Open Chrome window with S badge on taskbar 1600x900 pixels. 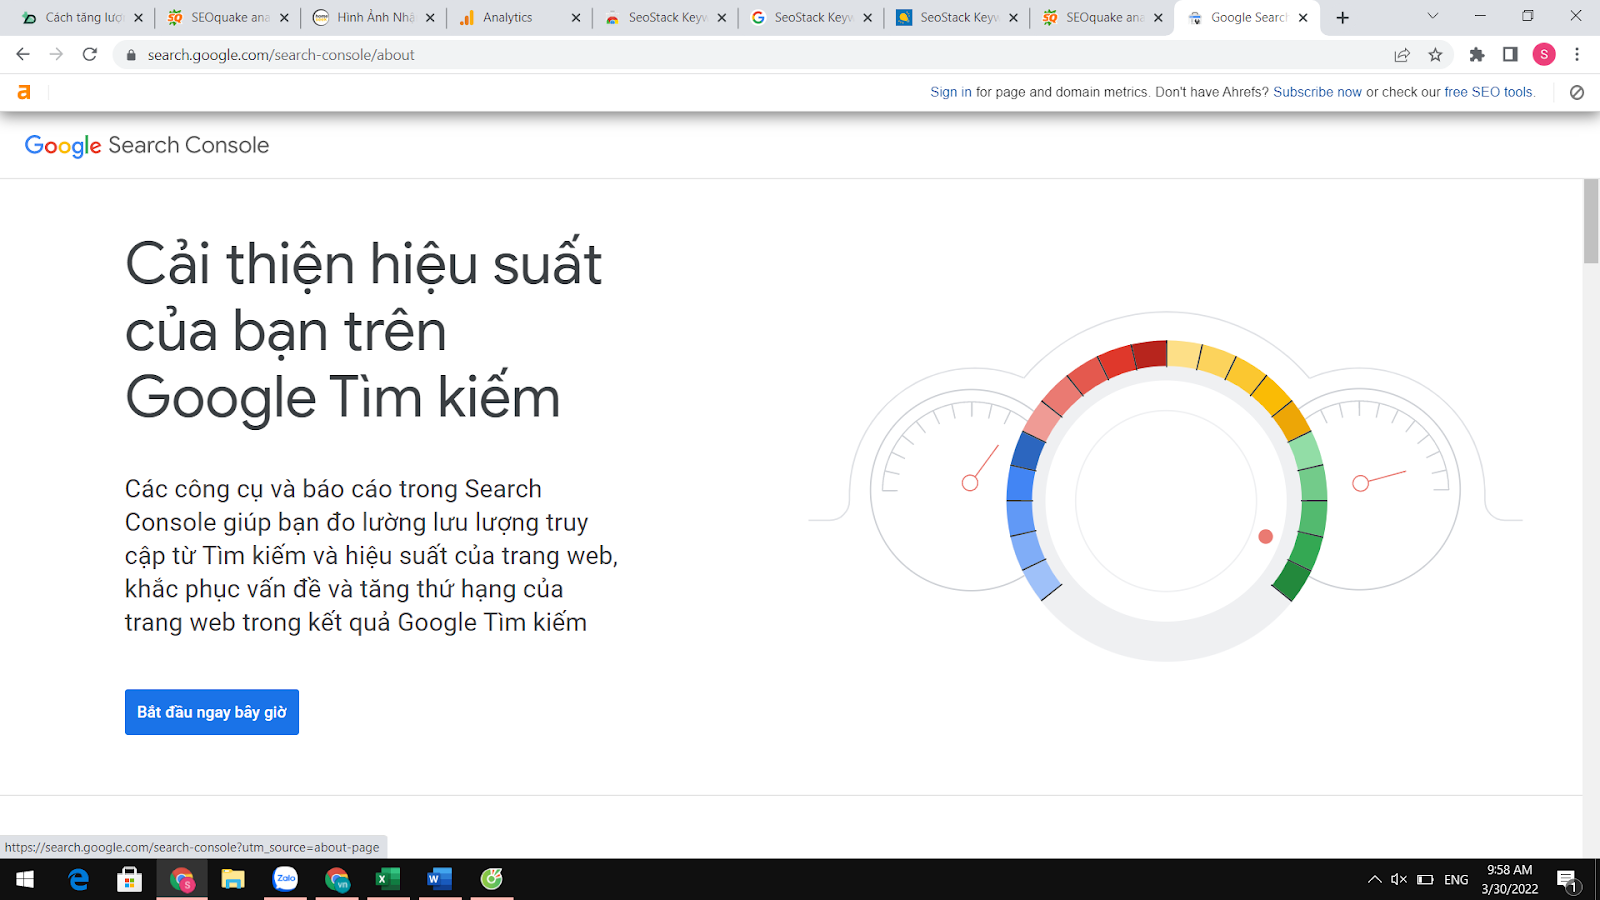coord(182,879)
